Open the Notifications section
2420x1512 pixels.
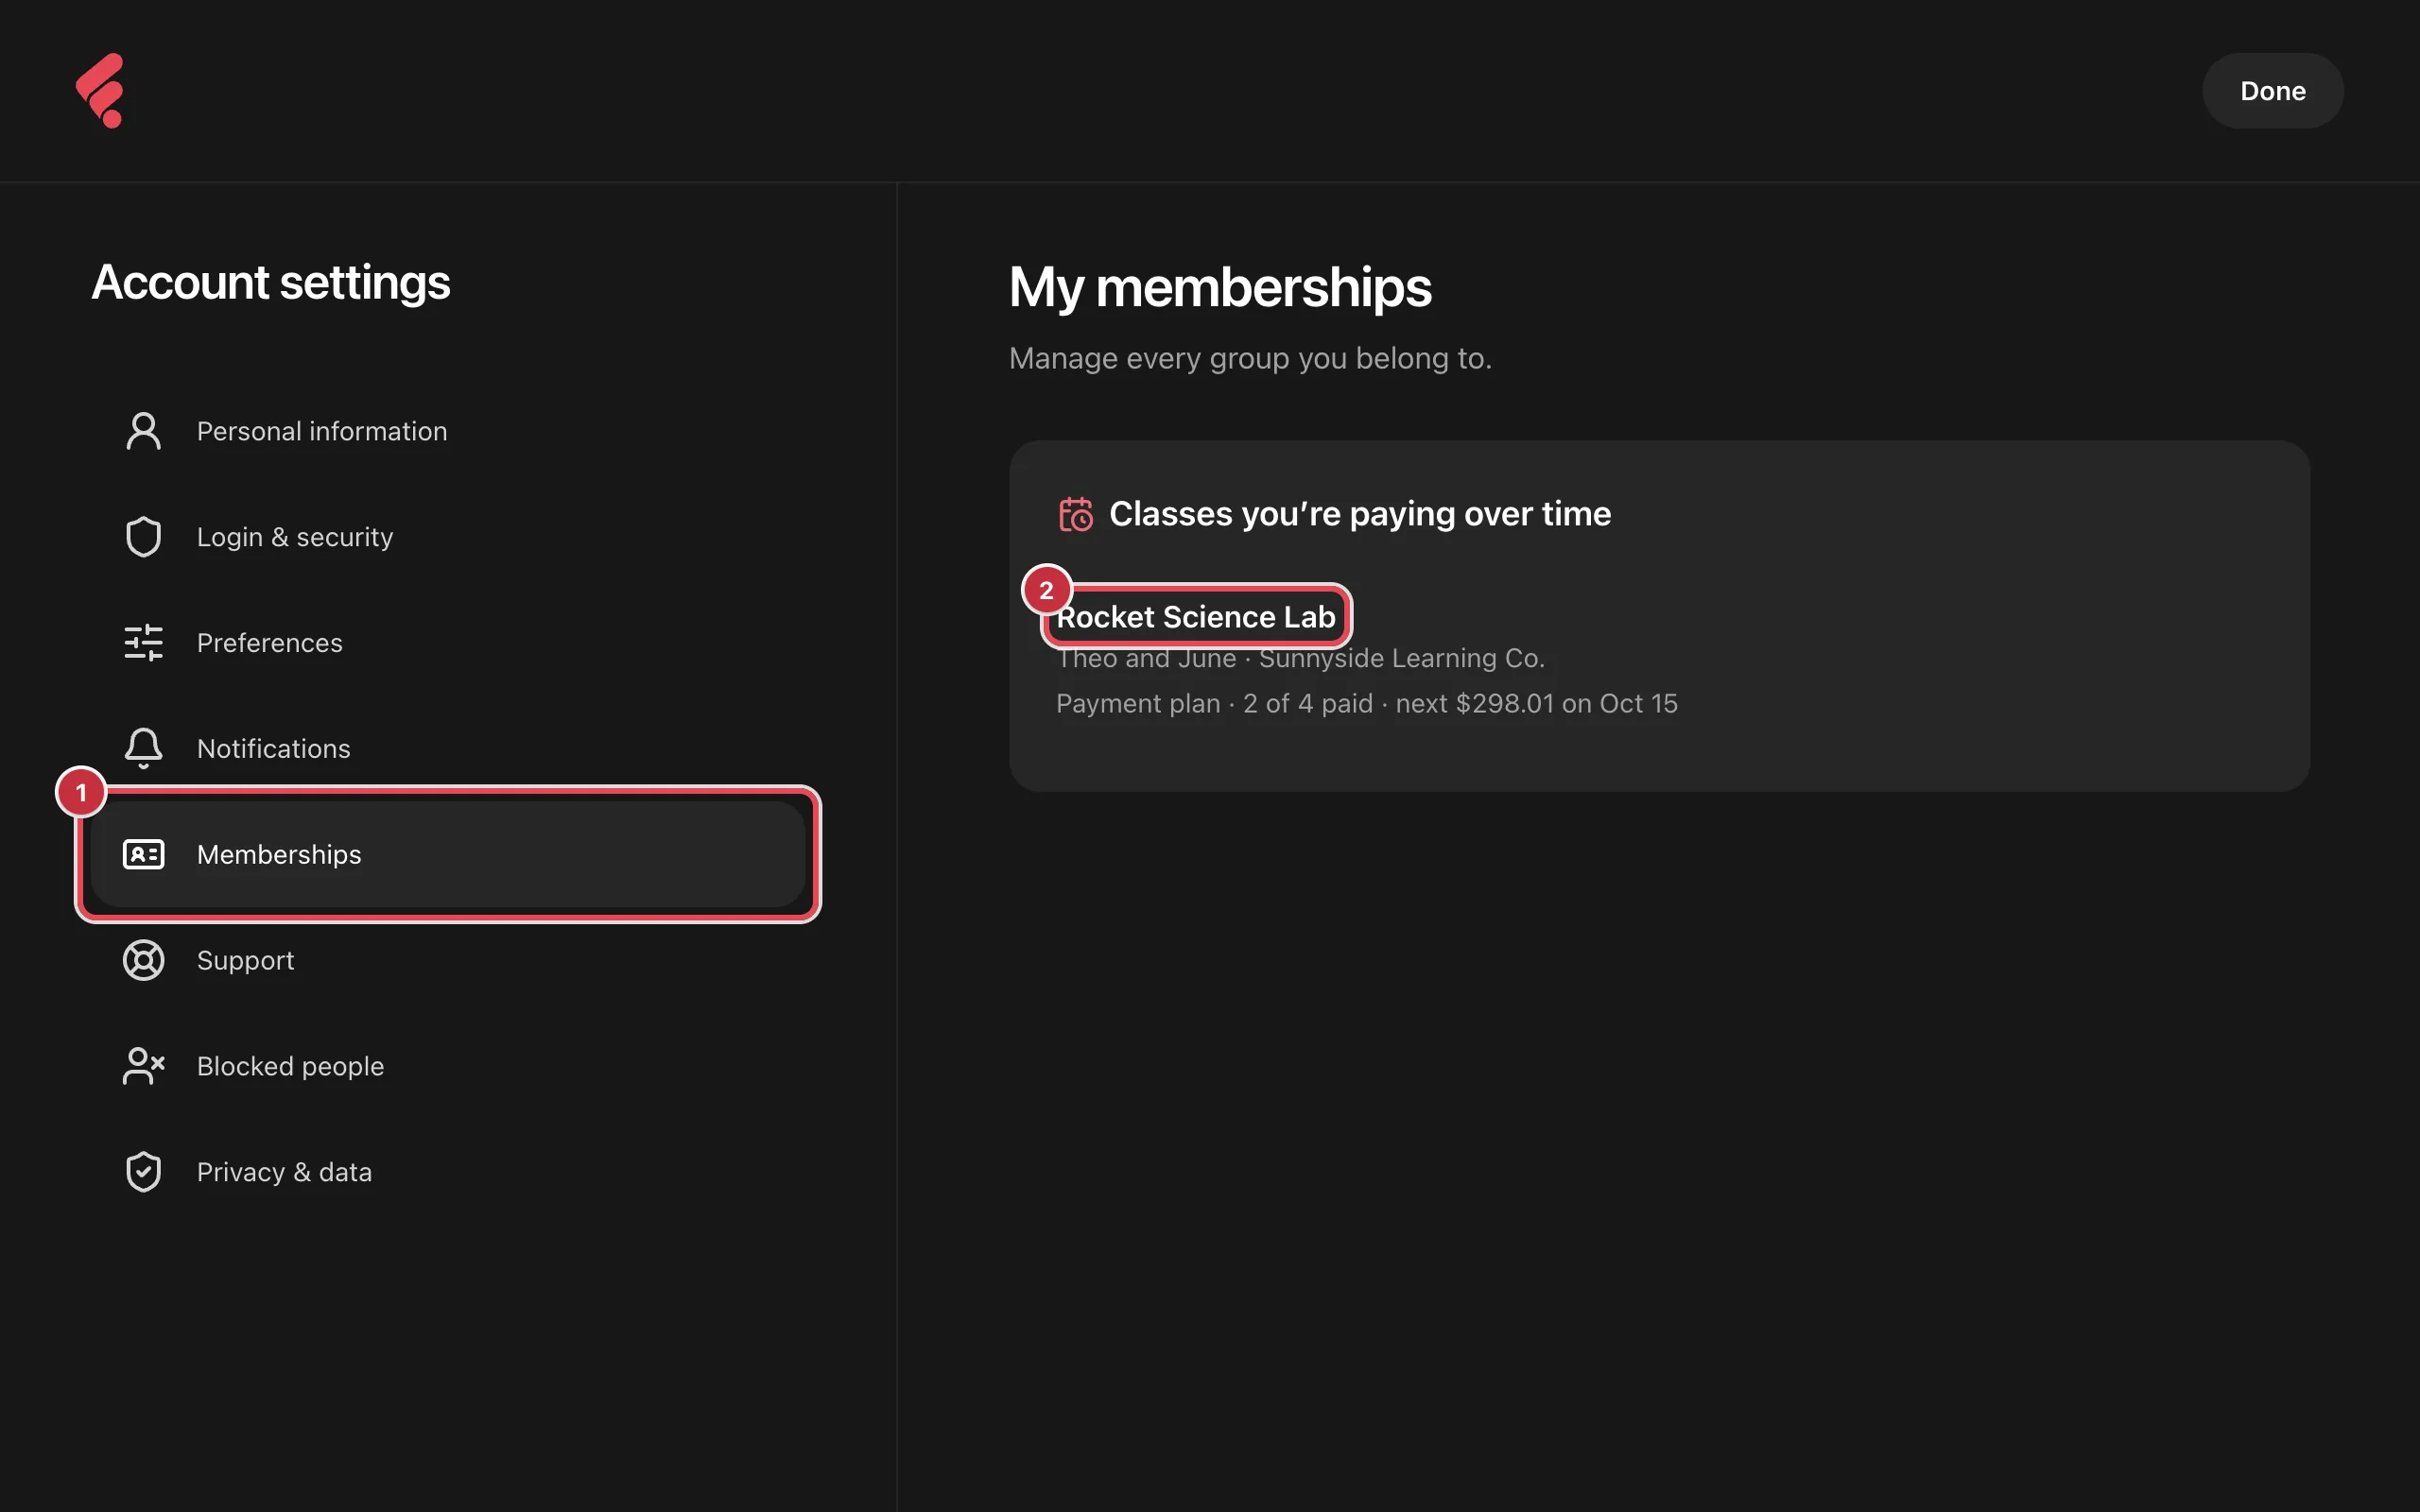coord(447,748)
